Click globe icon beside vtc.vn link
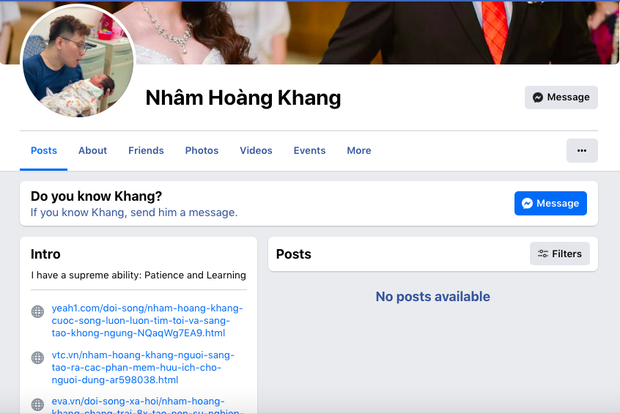 coord(38,356)
